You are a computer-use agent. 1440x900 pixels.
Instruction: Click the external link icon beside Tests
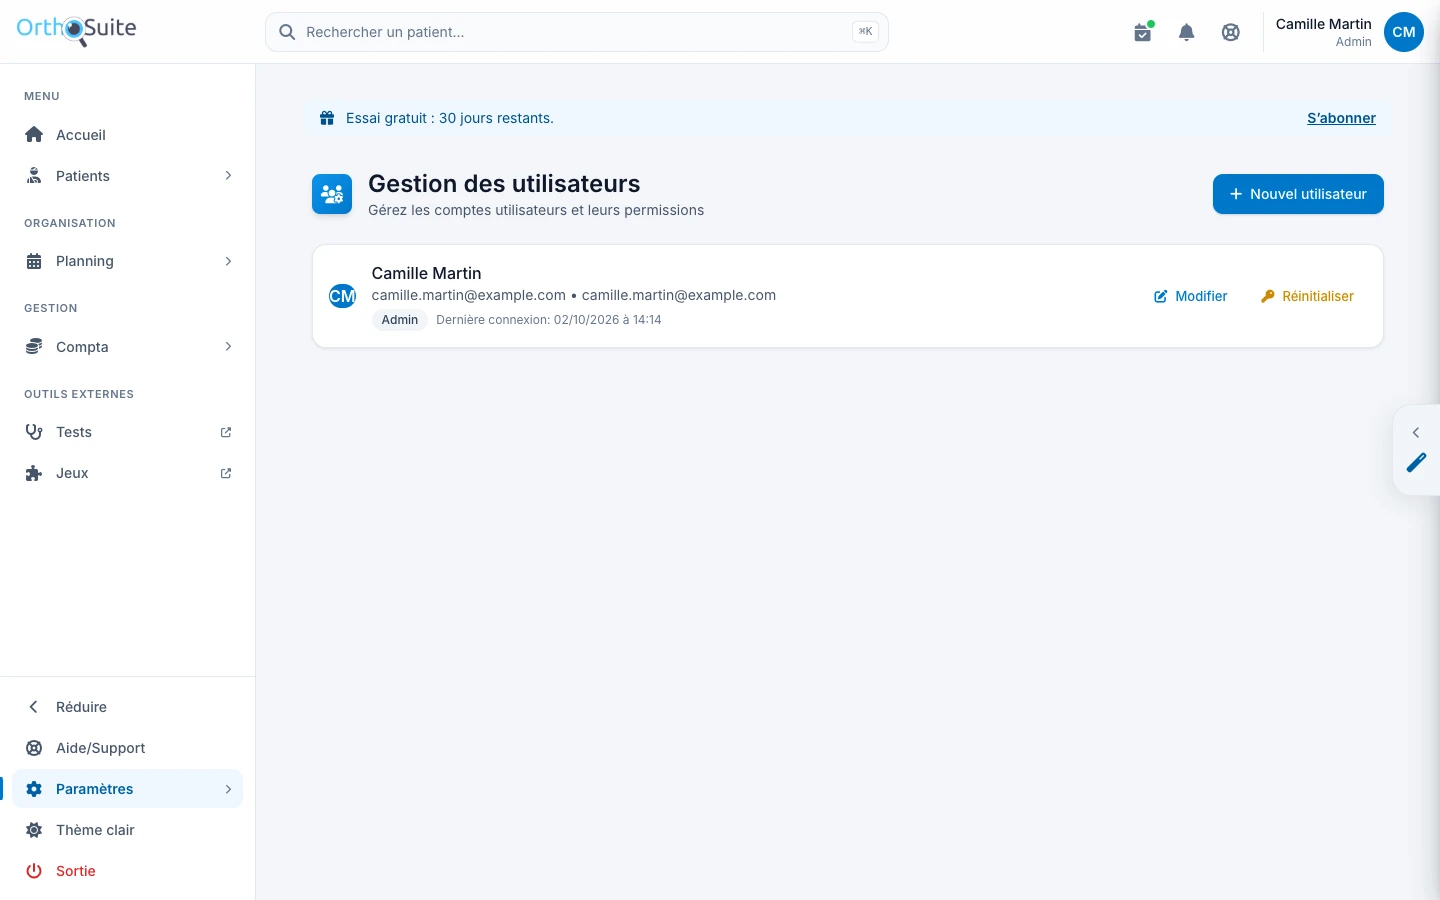pyautogui.click(x=226, y=432)
